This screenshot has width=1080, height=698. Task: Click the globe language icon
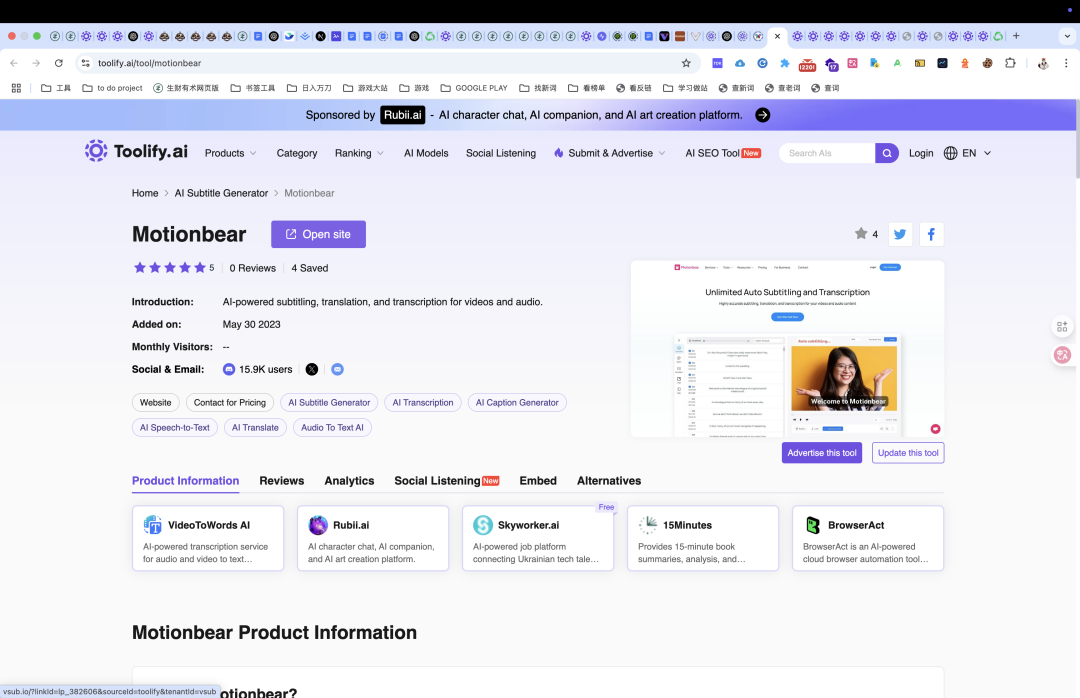pyautogui.click(x=951, y=153)
